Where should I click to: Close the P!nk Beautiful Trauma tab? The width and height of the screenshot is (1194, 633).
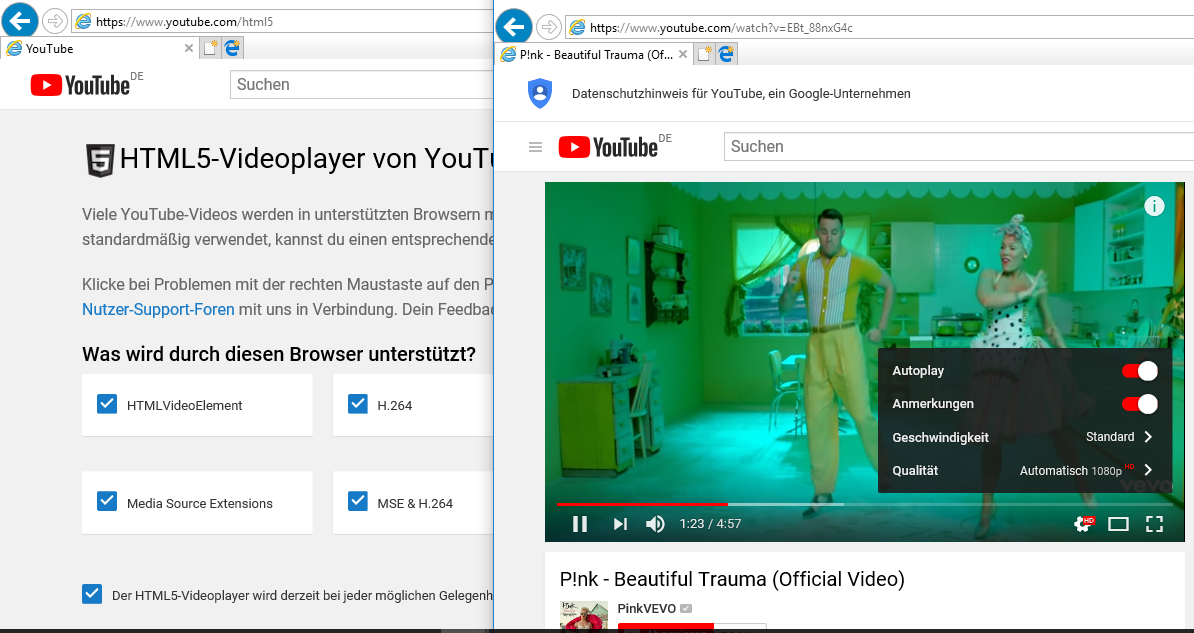(683, 54)
